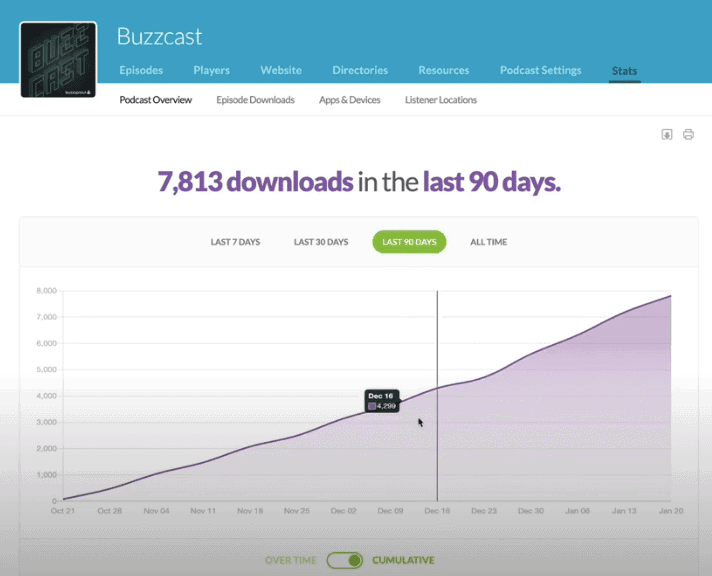
Task: Click the Dec 16 chart tooltip
Action: point(382,401)
